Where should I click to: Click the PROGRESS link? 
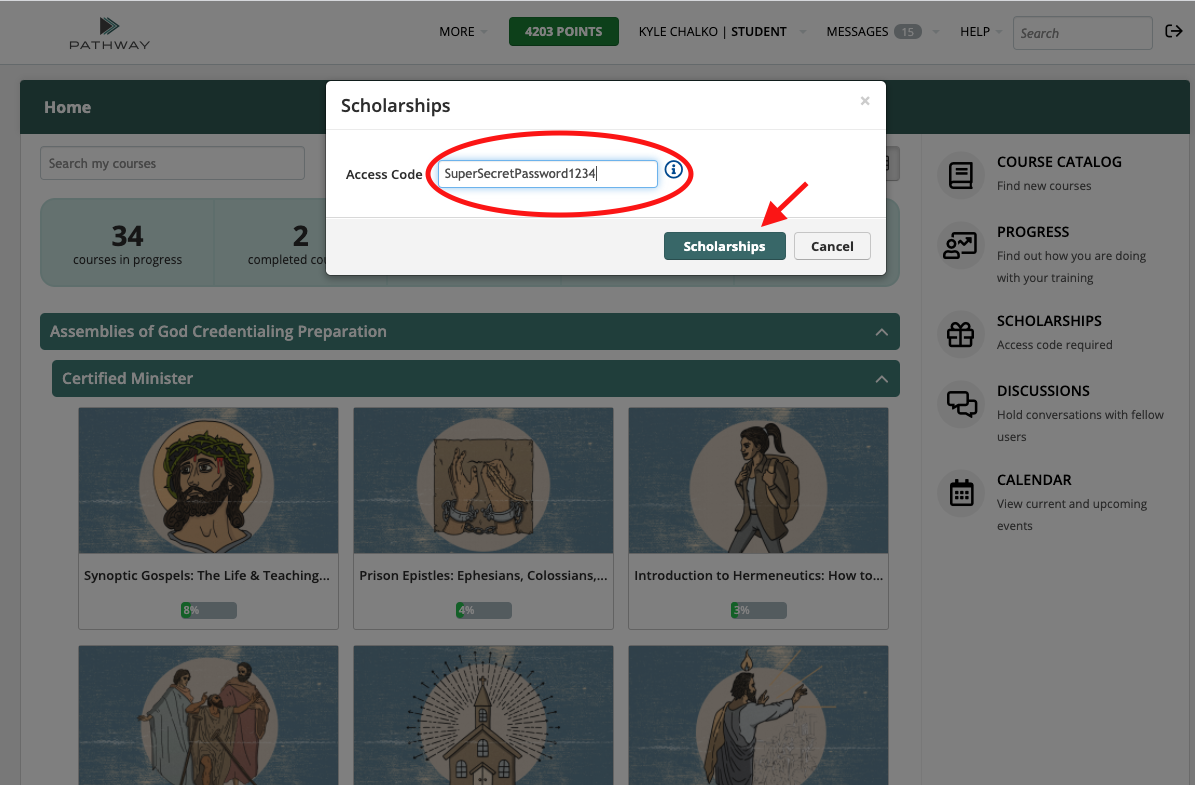click(x=1033, y=232)
